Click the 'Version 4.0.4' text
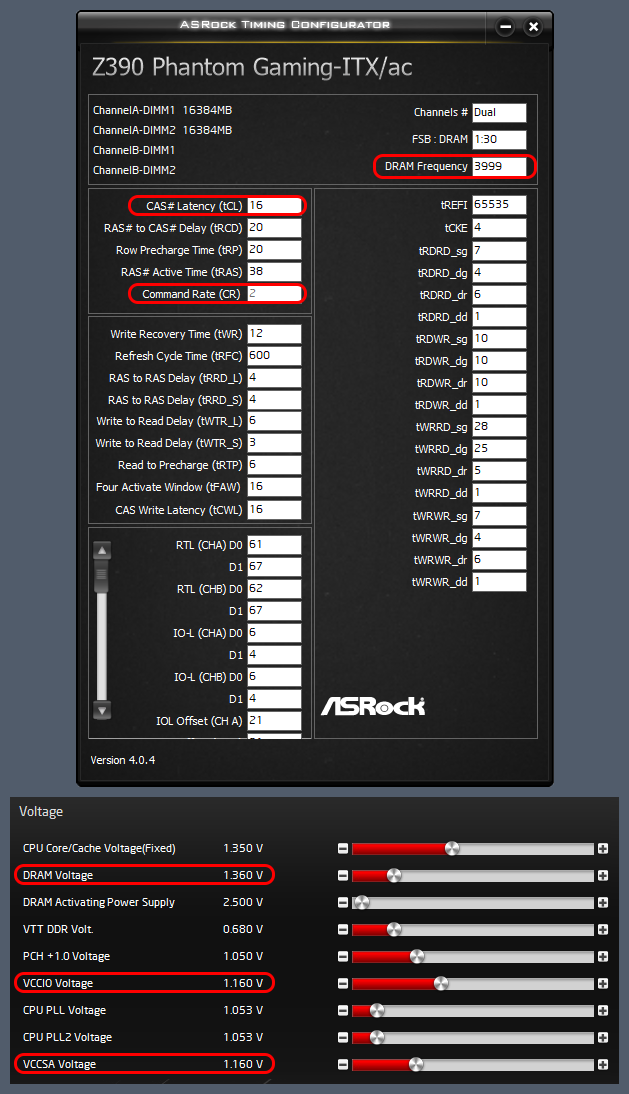629x1094 pixels. click(123, 760)
